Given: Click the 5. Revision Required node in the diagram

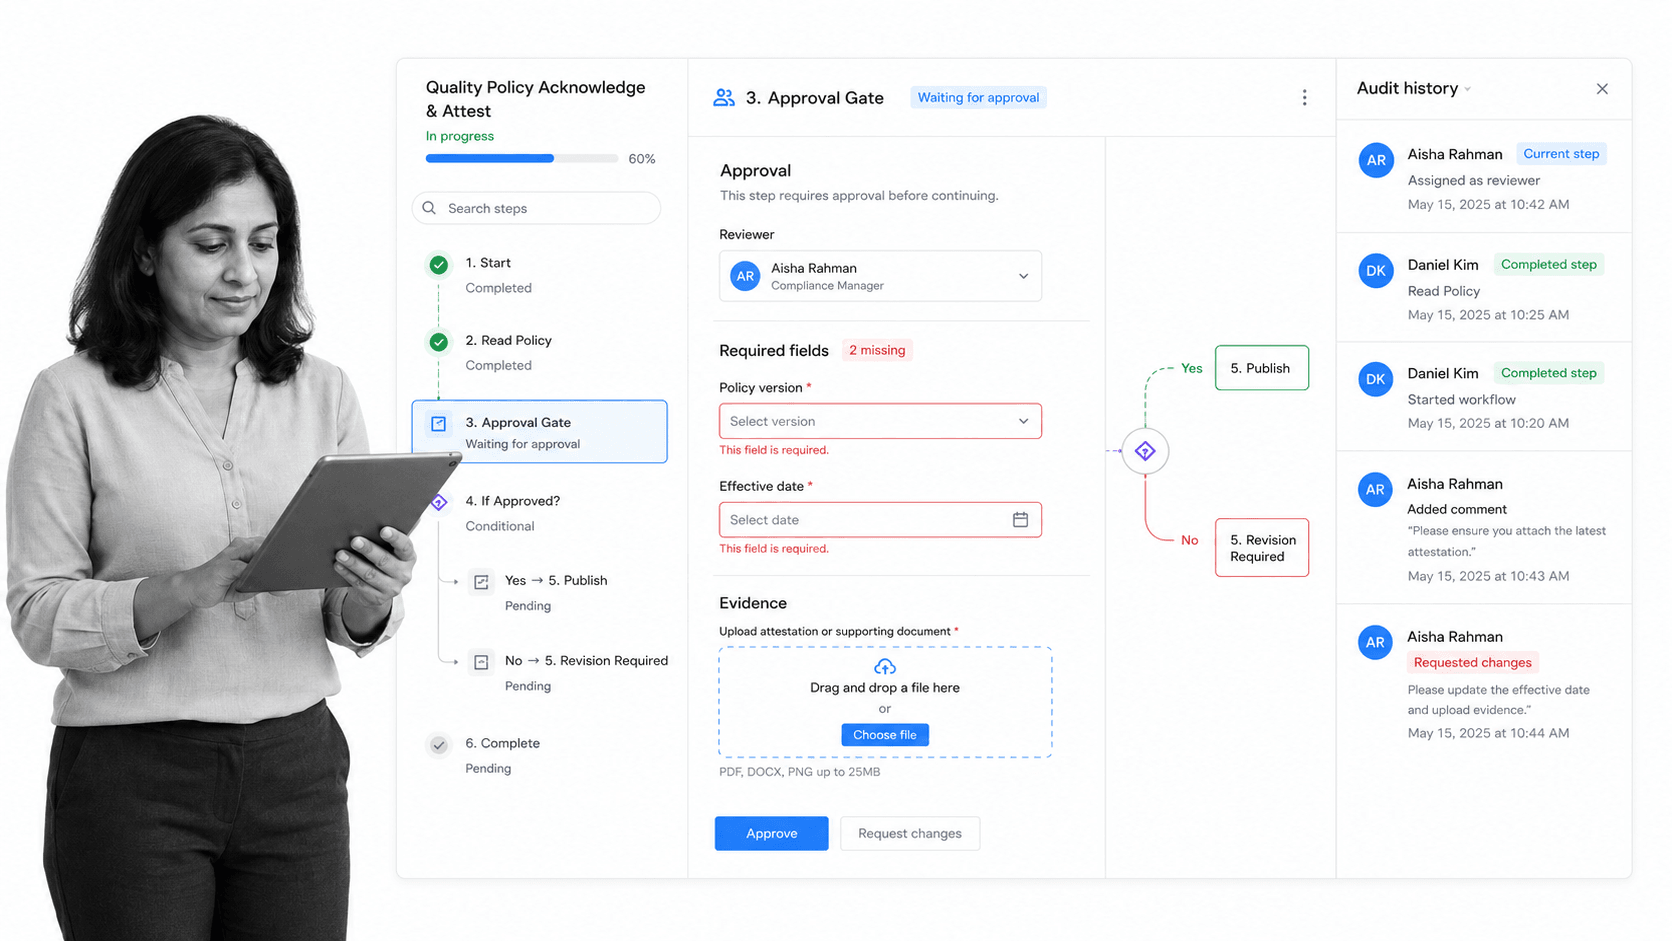Looking at the screenshot, I should coord(1262,548).
